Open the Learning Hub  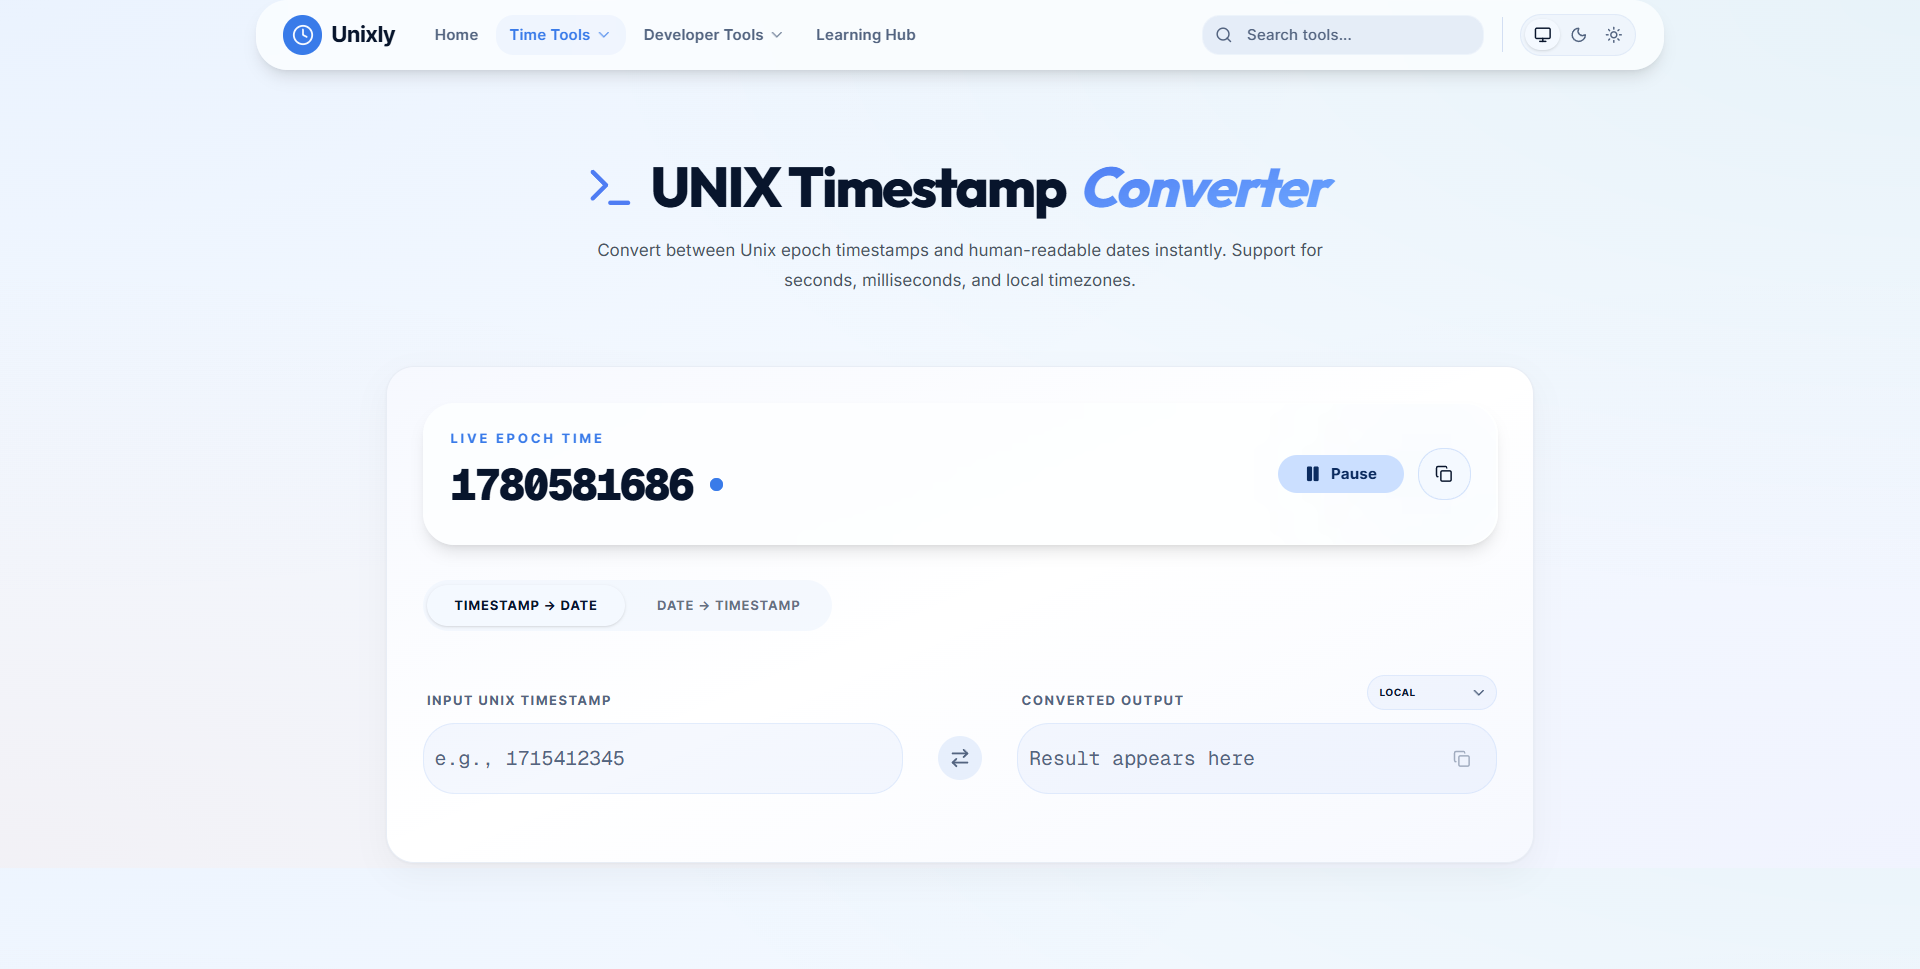pyautogui.click(x=866, y=35)
